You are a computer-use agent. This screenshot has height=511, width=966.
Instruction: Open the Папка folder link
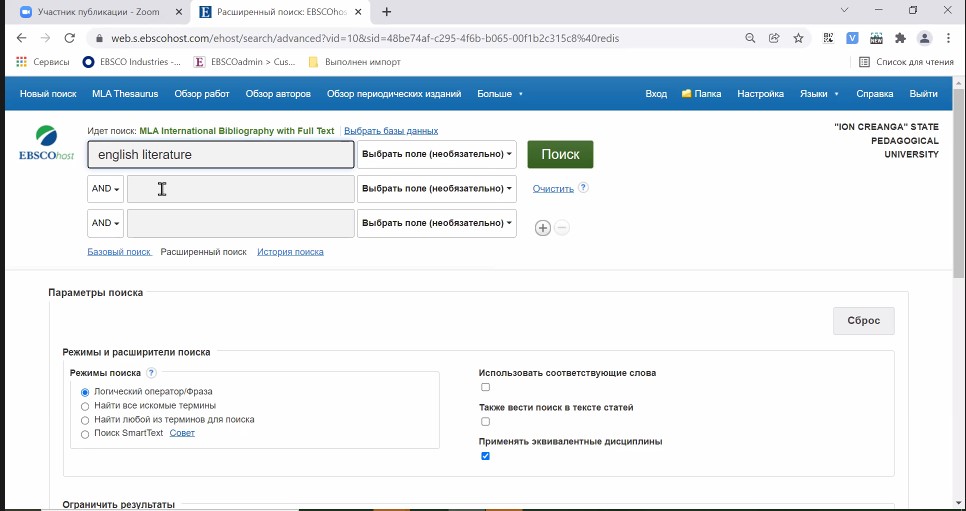click(x=701, y=94)
